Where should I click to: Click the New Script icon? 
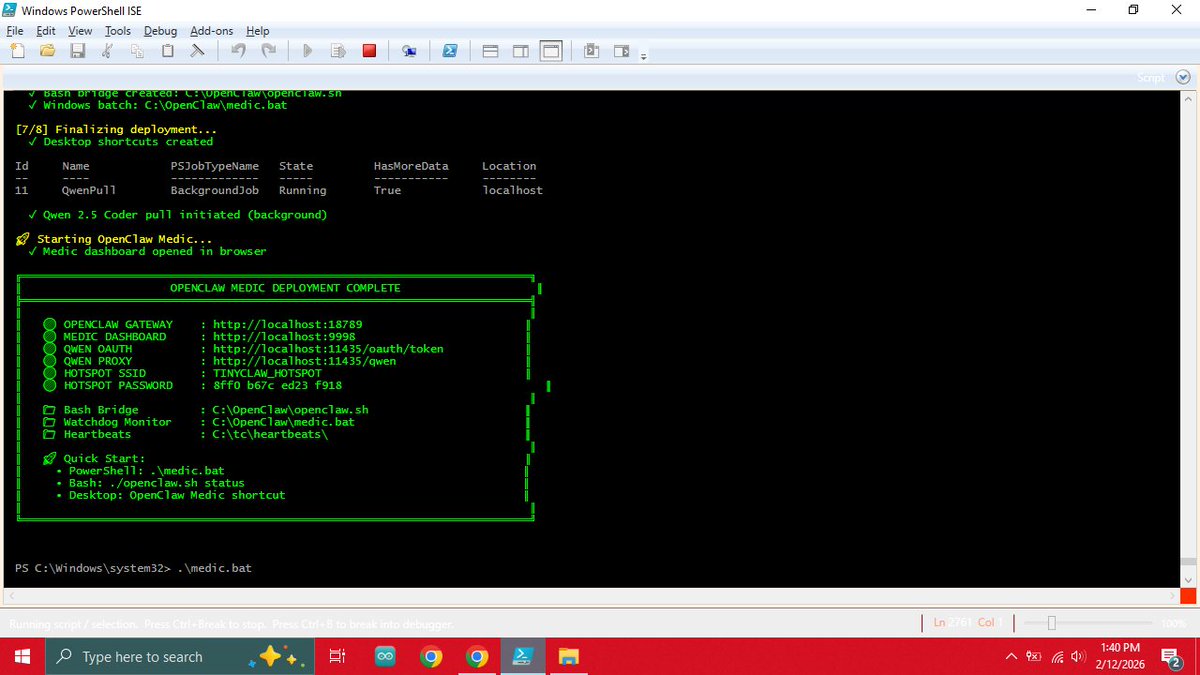pos(17,50)
